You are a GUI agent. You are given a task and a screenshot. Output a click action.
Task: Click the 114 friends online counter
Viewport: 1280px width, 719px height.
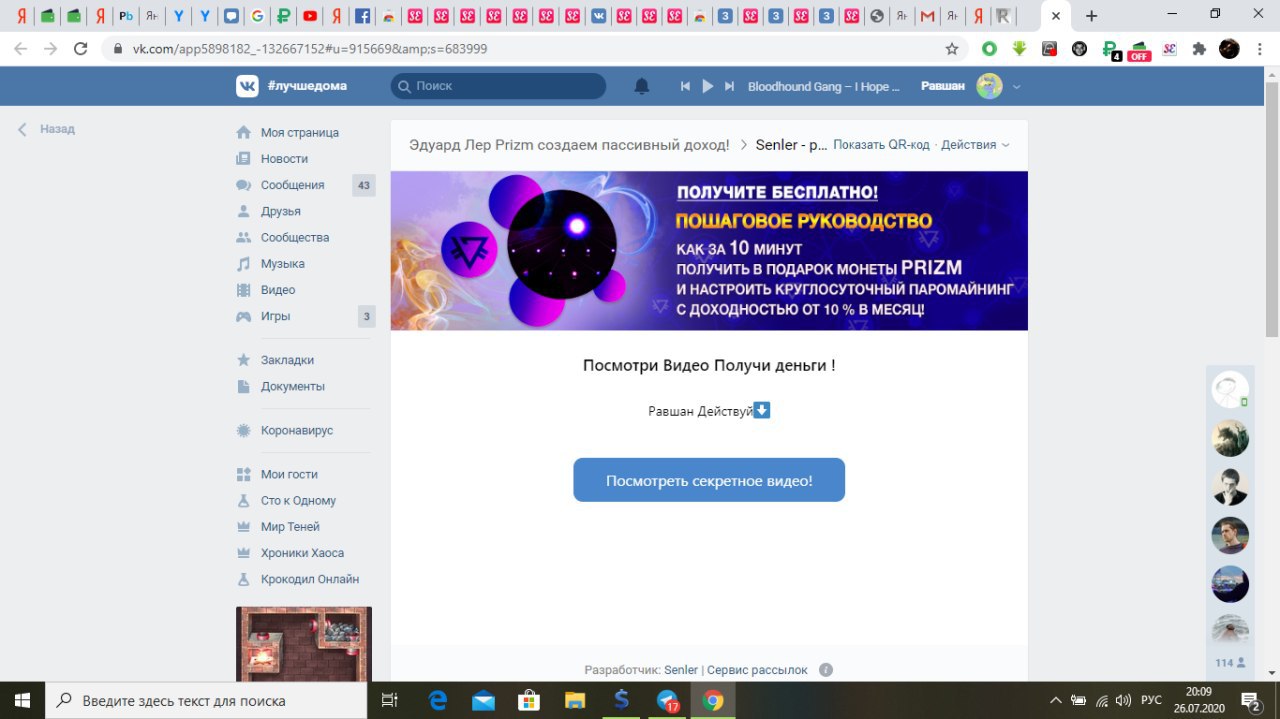(1230, 663)
